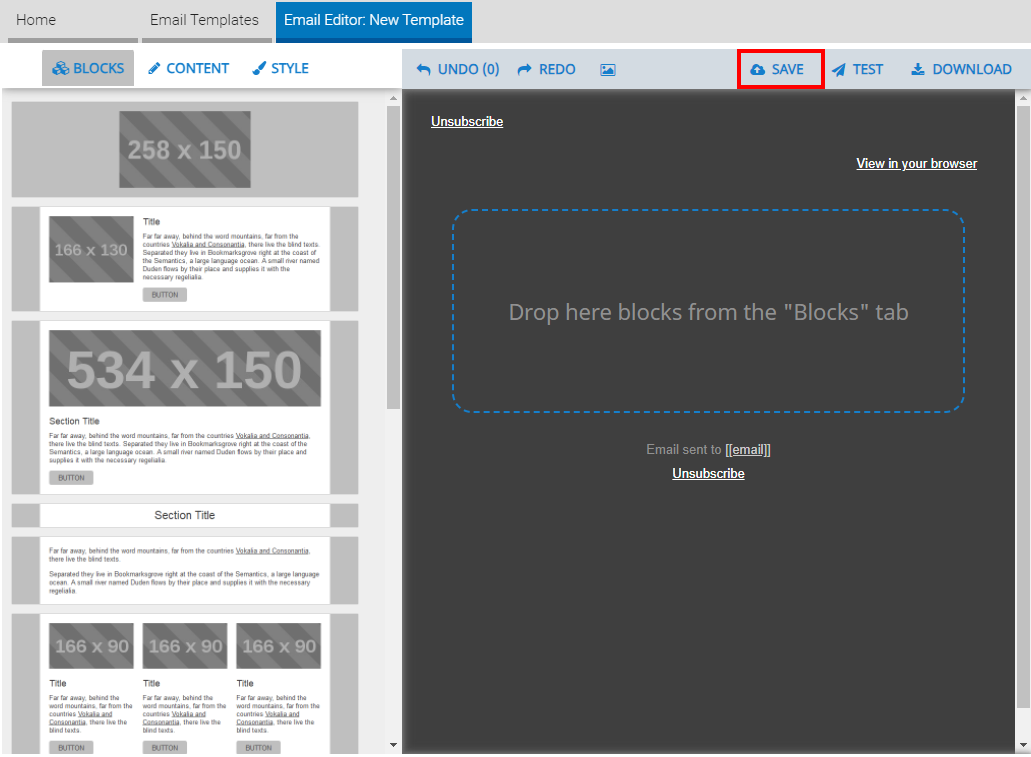
Task: Click the Download arrow icon
Action: pos(918,70)
